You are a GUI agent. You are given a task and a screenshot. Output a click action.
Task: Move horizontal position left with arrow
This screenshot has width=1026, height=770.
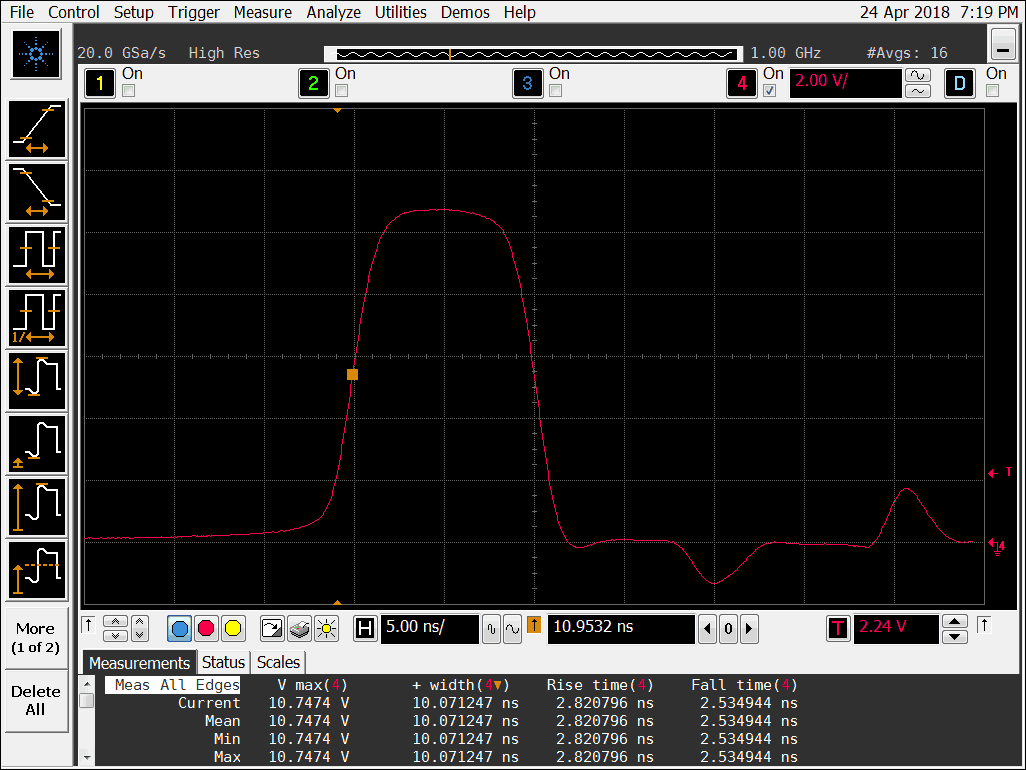pos(707,629)
